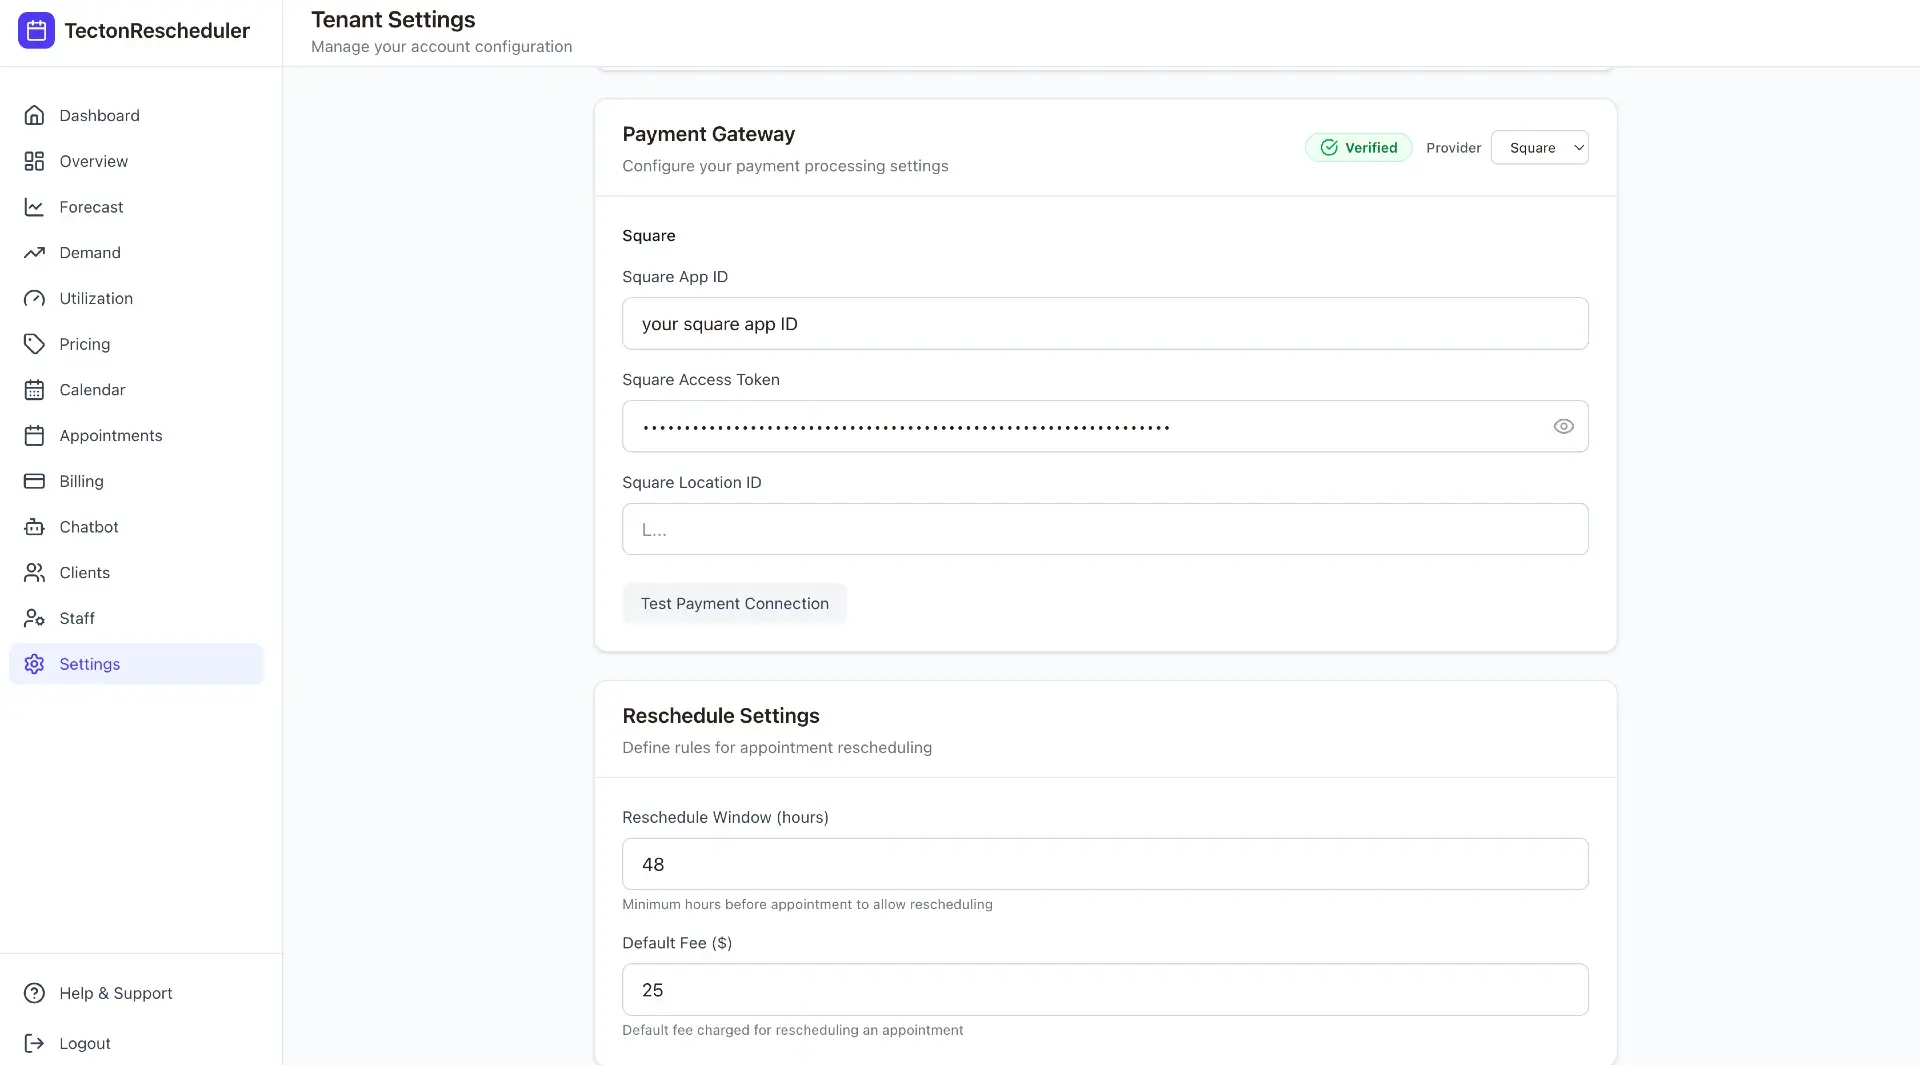Click the Demand trending arrow icon

(34, 253)
